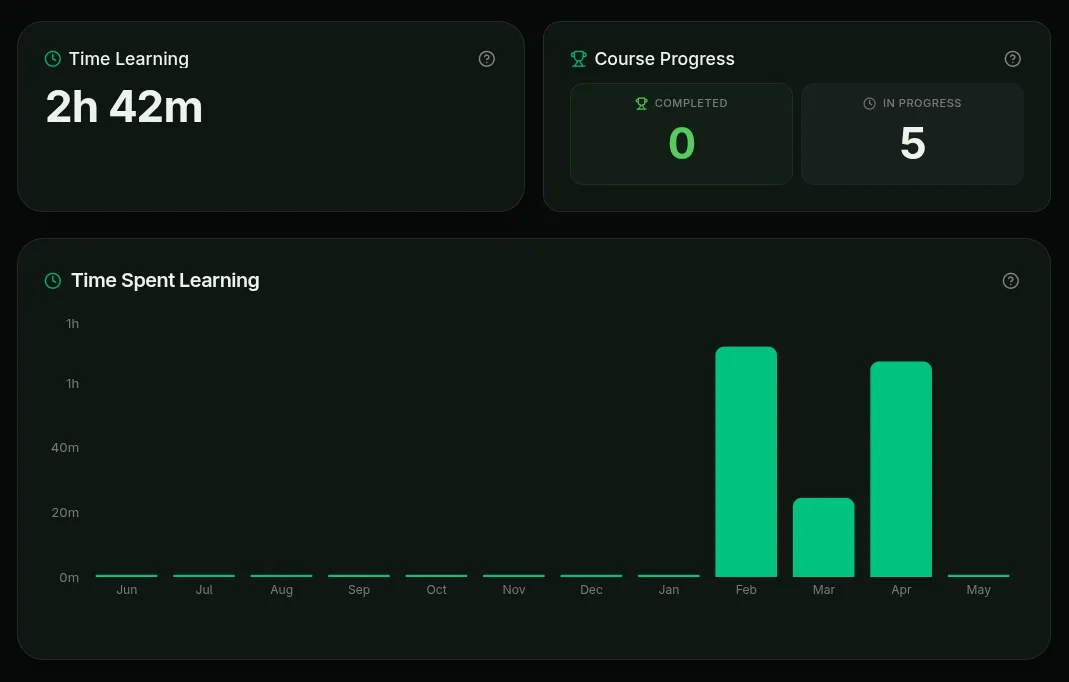The width and height of the screenshot is (1069, 682).
Task: Click the trophy icon next to COMPLETED label
Action: (x=641, y=103)
